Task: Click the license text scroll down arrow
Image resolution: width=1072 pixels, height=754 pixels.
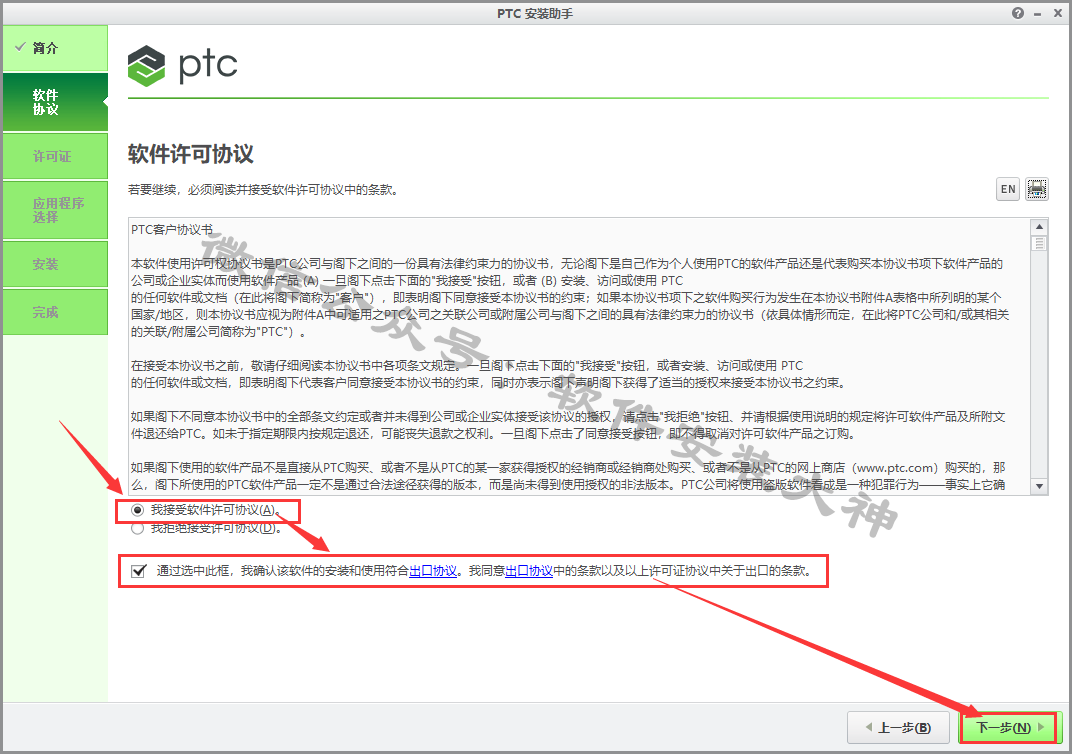Action: point(1039,486)
